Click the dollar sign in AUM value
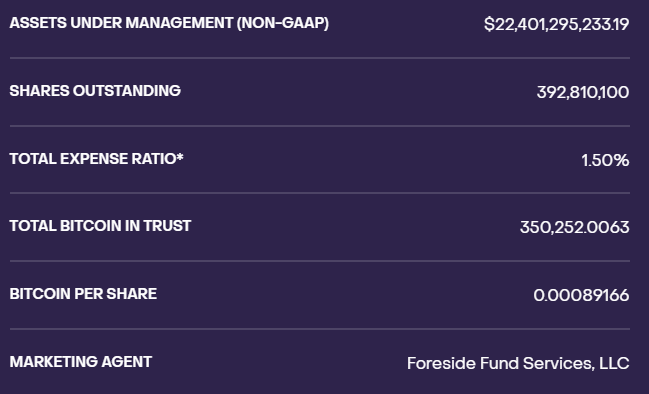649x394 pixels. 489,24
